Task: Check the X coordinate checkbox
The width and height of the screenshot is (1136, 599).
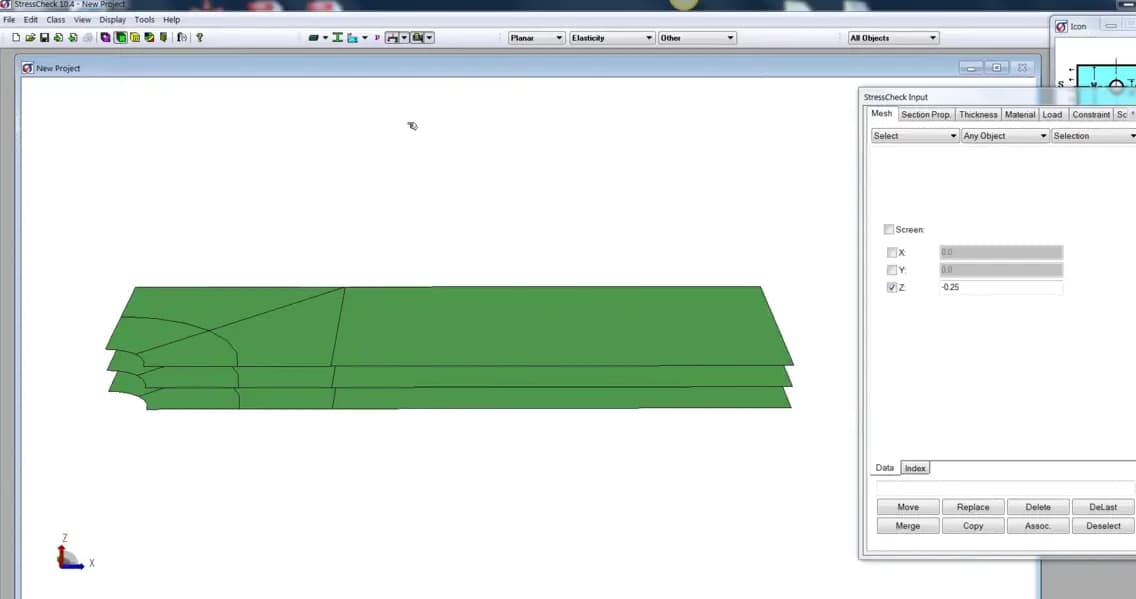Action: pyautogui.click(x=892, y=252)
